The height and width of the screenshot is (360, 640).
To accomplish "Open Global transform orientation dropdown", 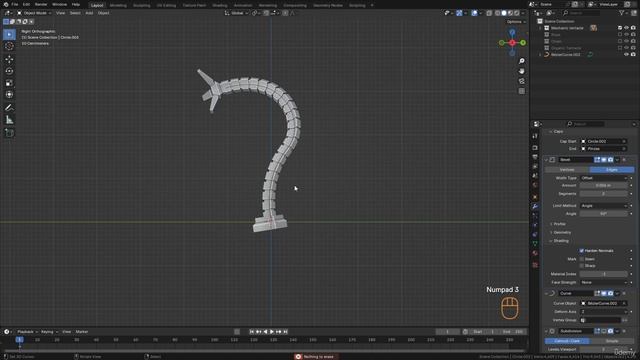I will coord(236,13).
